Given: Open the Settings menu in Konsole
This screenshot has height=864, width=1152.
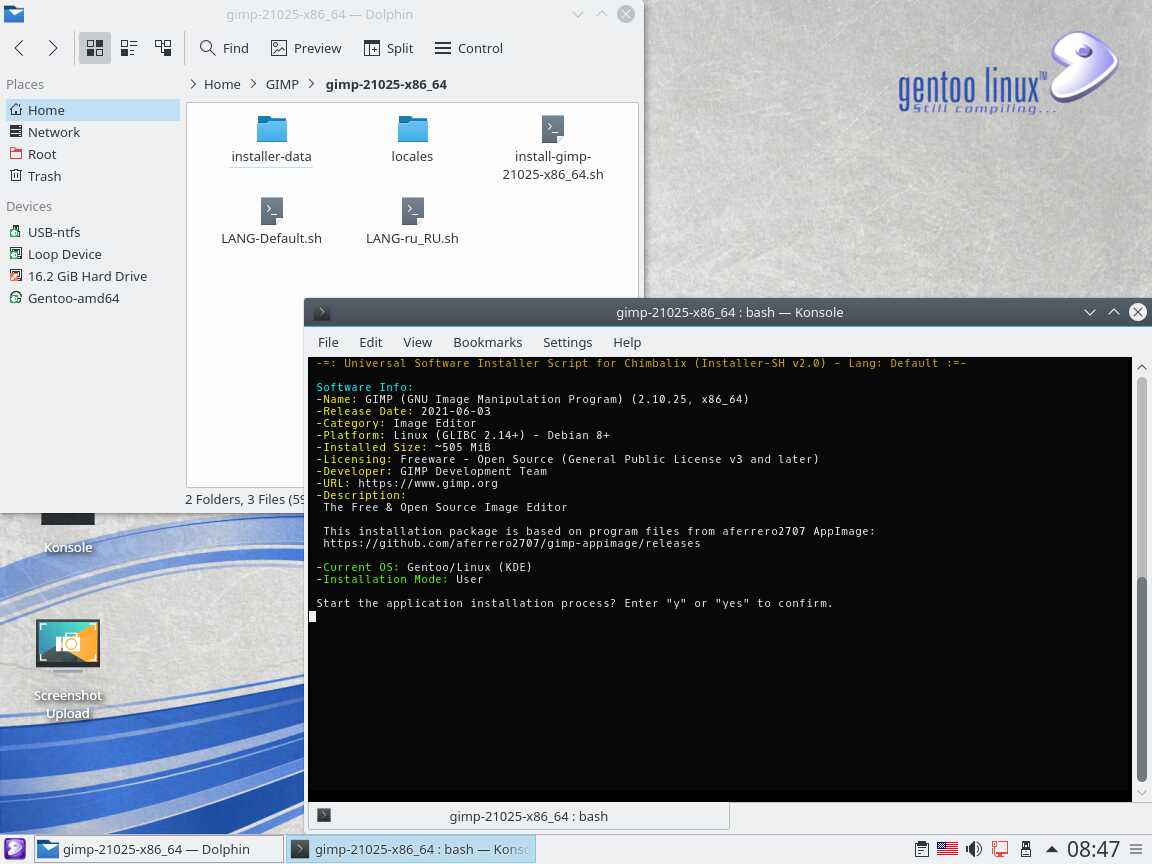Looking at the screenshot, I should click(x=567, y=342).
